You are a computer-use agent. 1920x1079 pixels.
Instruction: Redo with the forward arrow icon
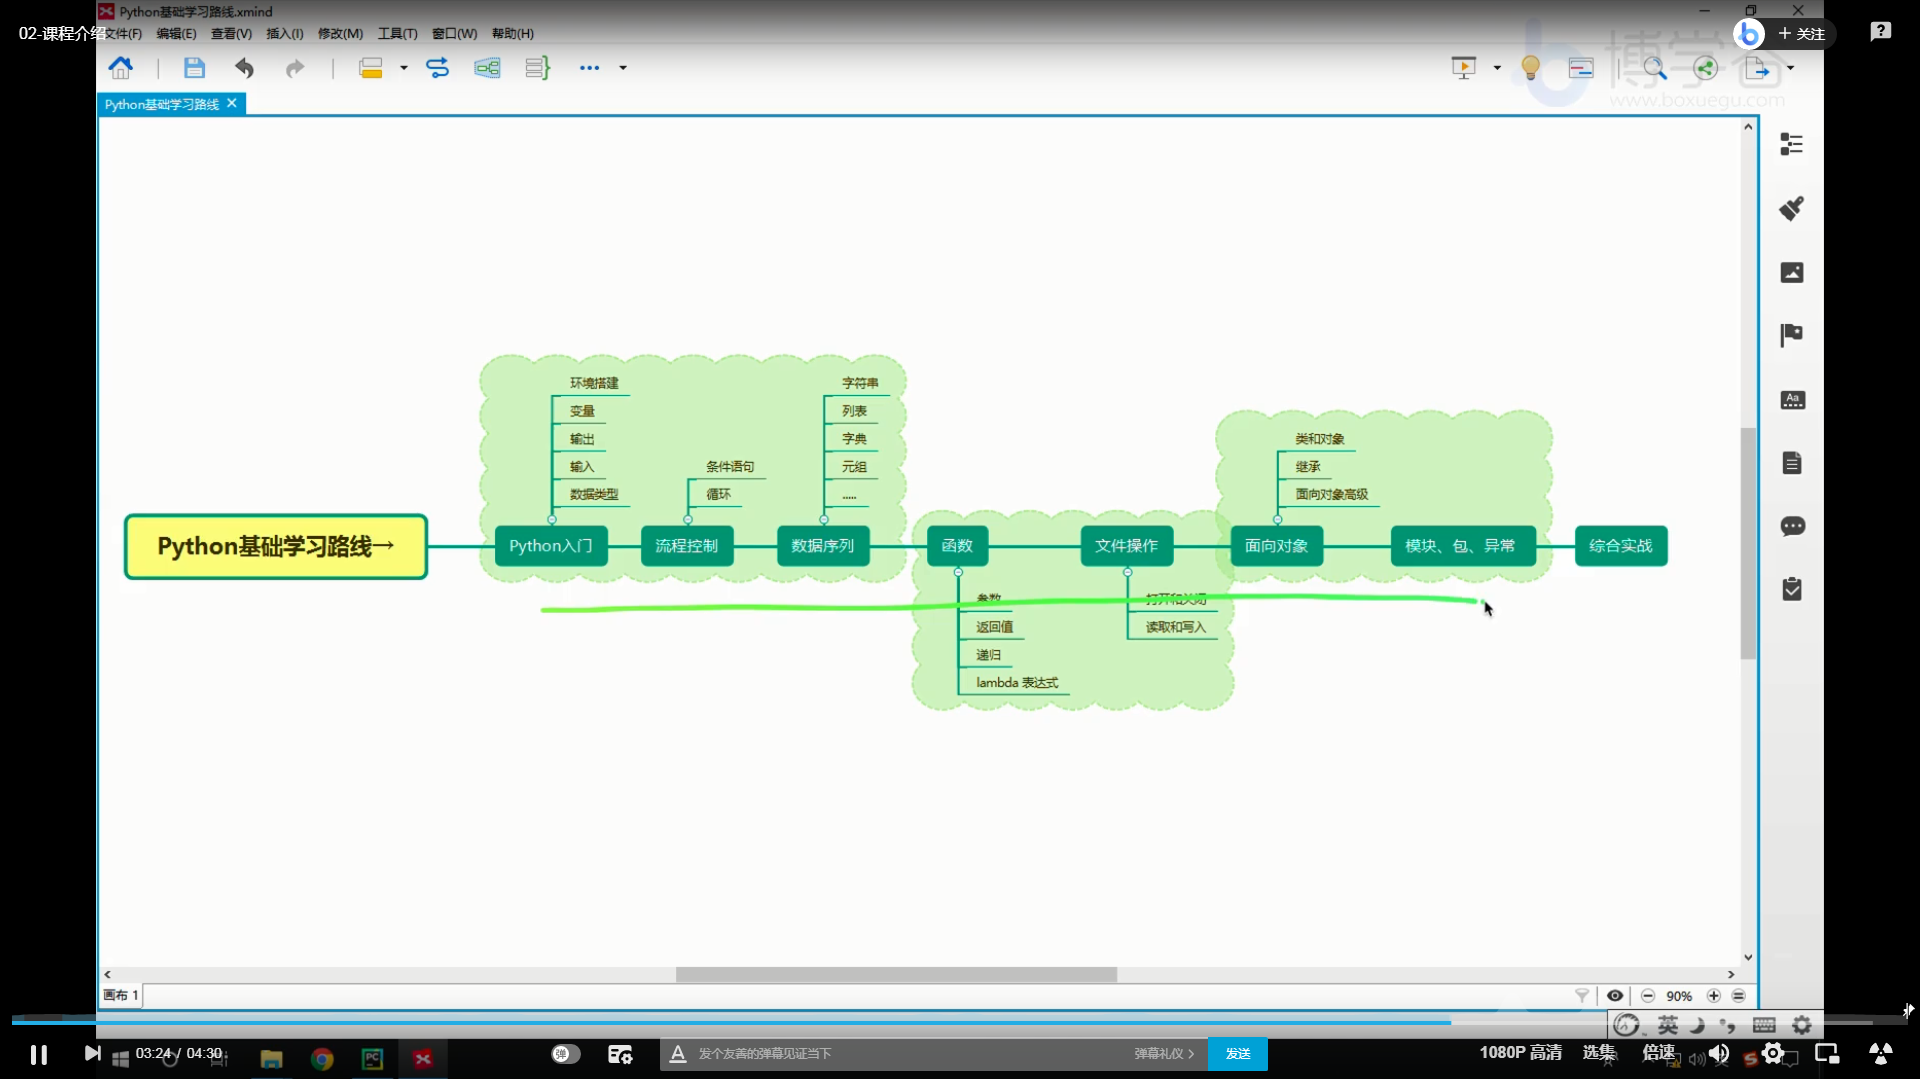pyautogui.click(x=294, y=68)
